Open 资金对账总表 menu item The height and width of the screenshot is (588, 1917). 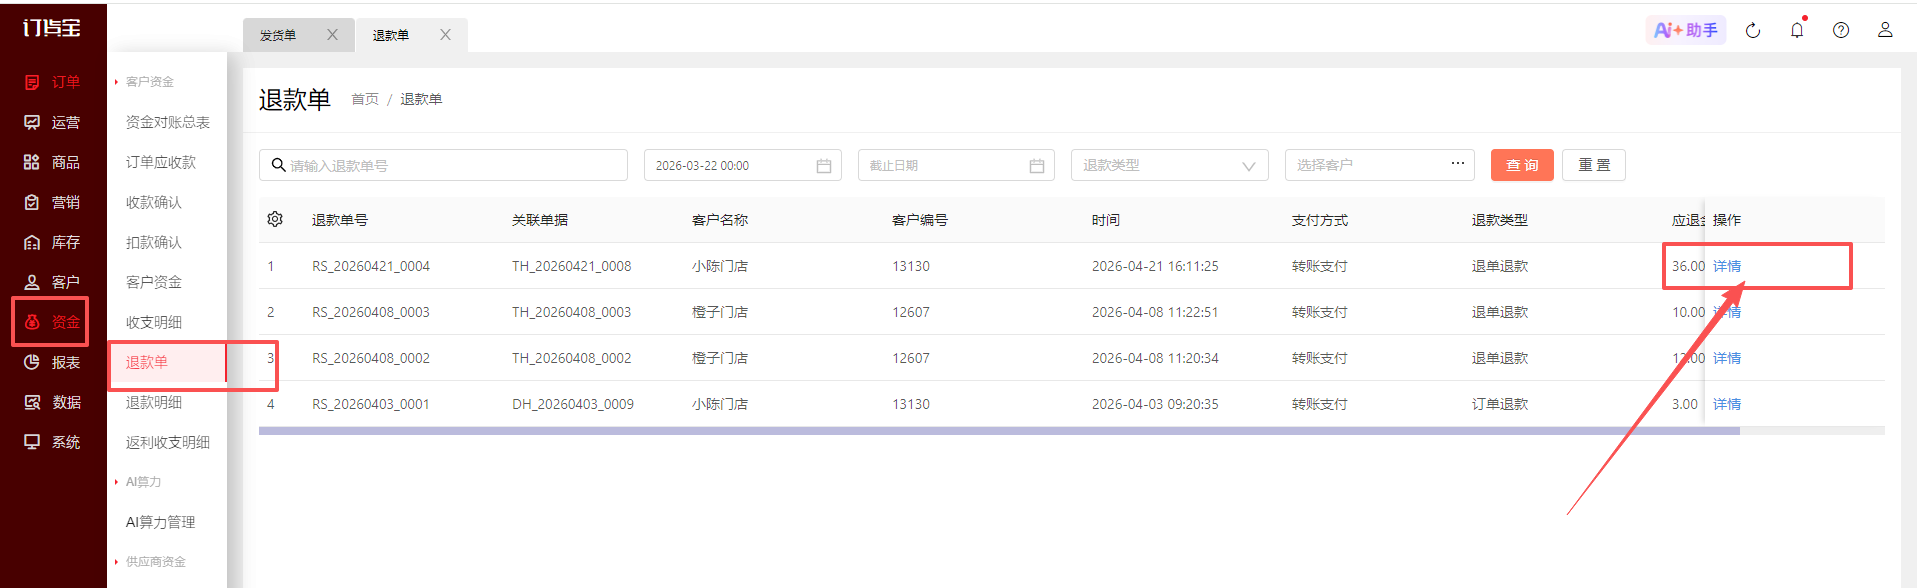tap(167, 122)
